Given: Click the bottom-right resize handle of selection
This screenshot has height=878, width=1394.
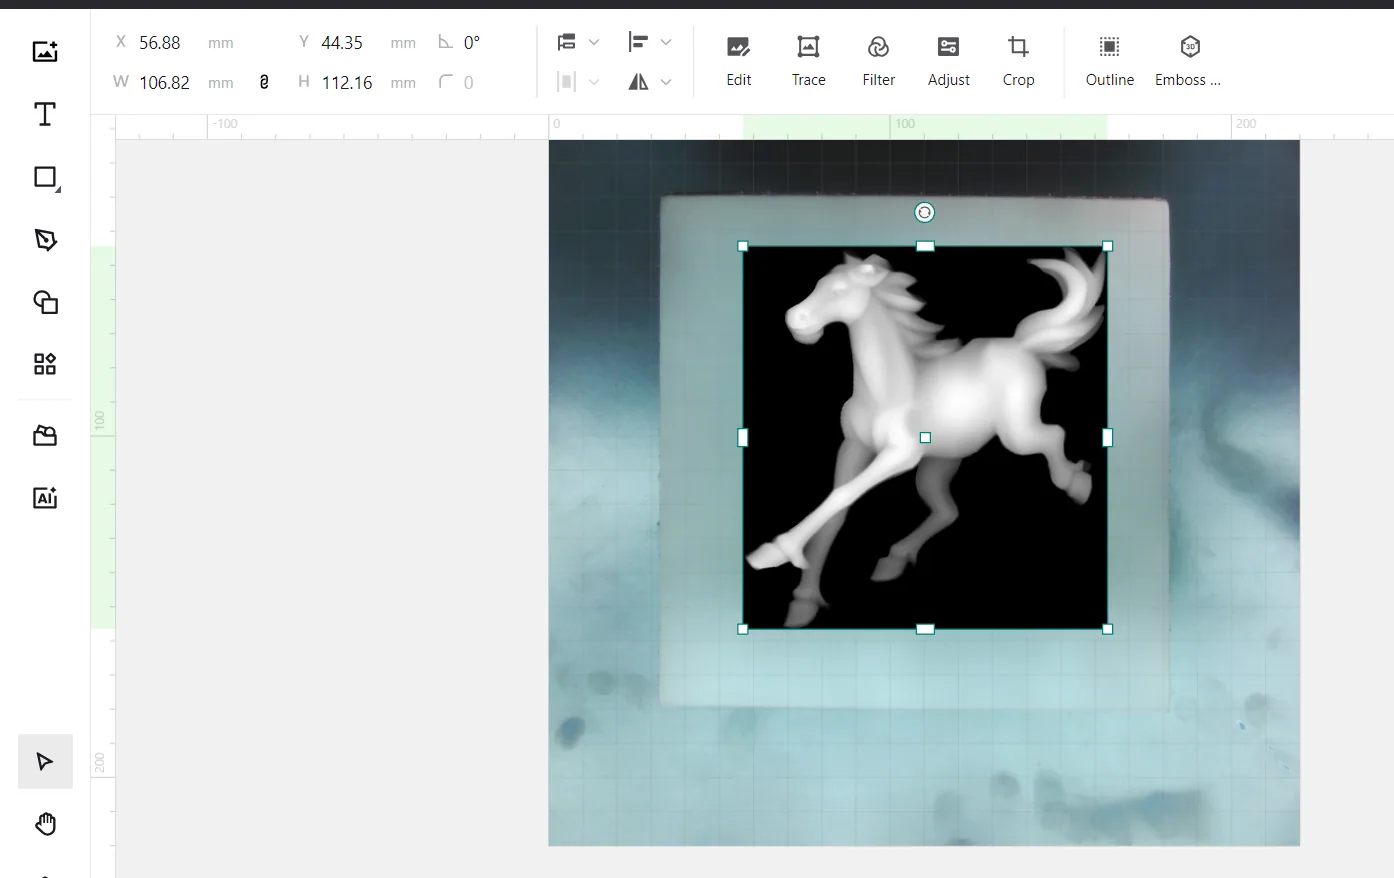Looking at the screenshot, I should tap(1107, 629).
